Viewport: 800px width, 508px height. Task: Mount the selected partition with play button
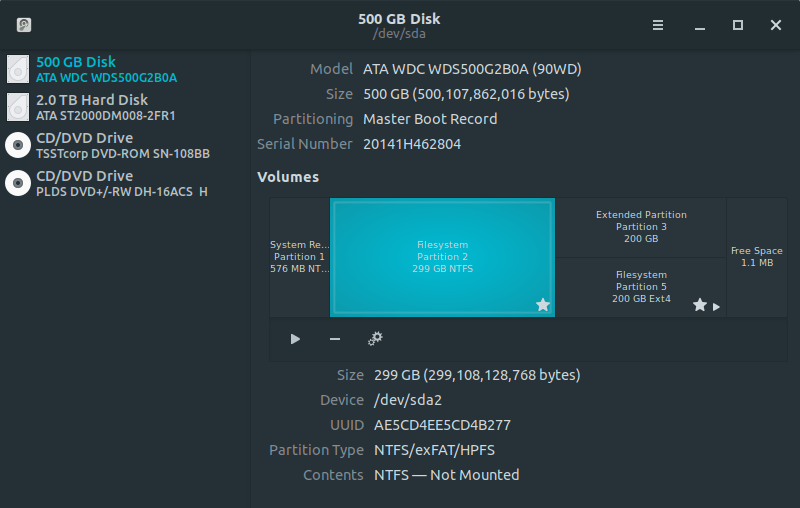click(x=295, y=339)
